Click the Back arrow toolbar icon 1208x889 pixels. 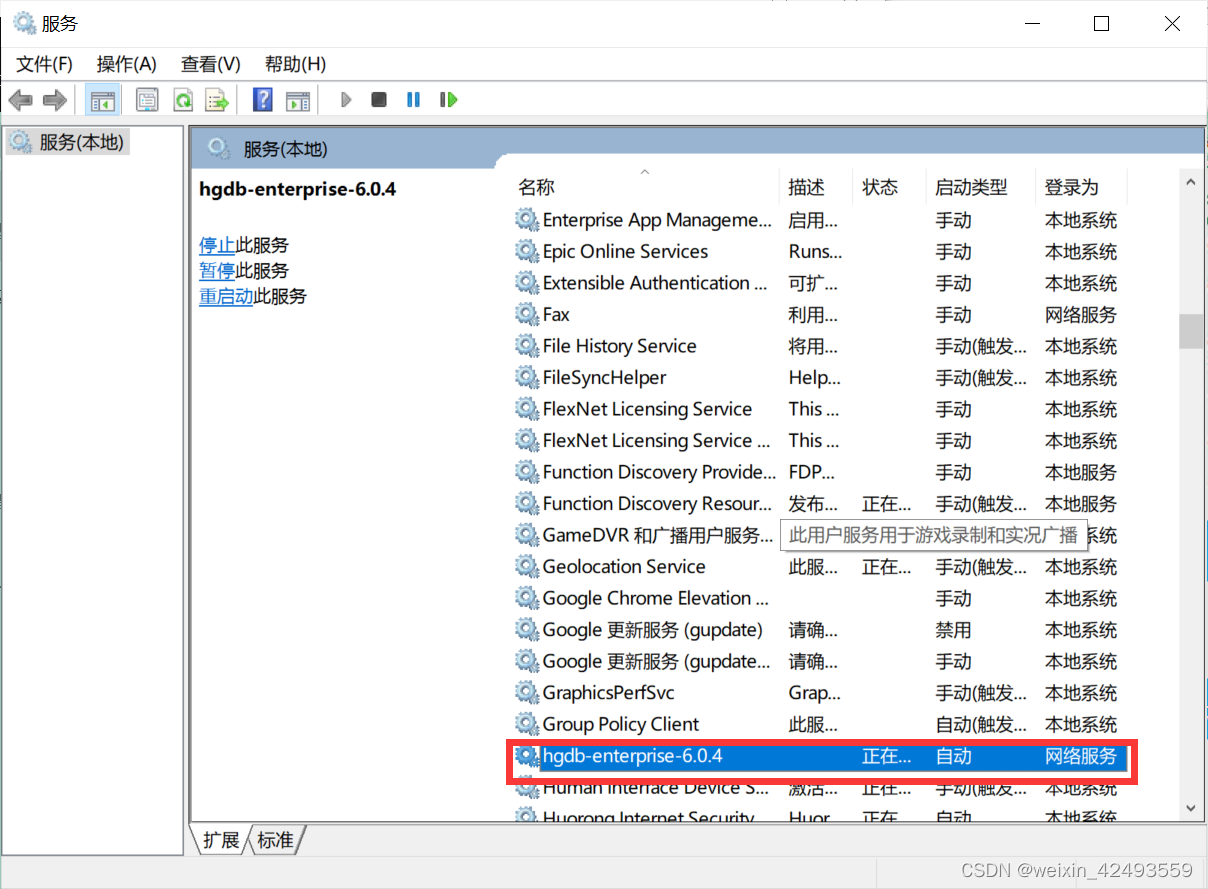click(x=21, y=100)
